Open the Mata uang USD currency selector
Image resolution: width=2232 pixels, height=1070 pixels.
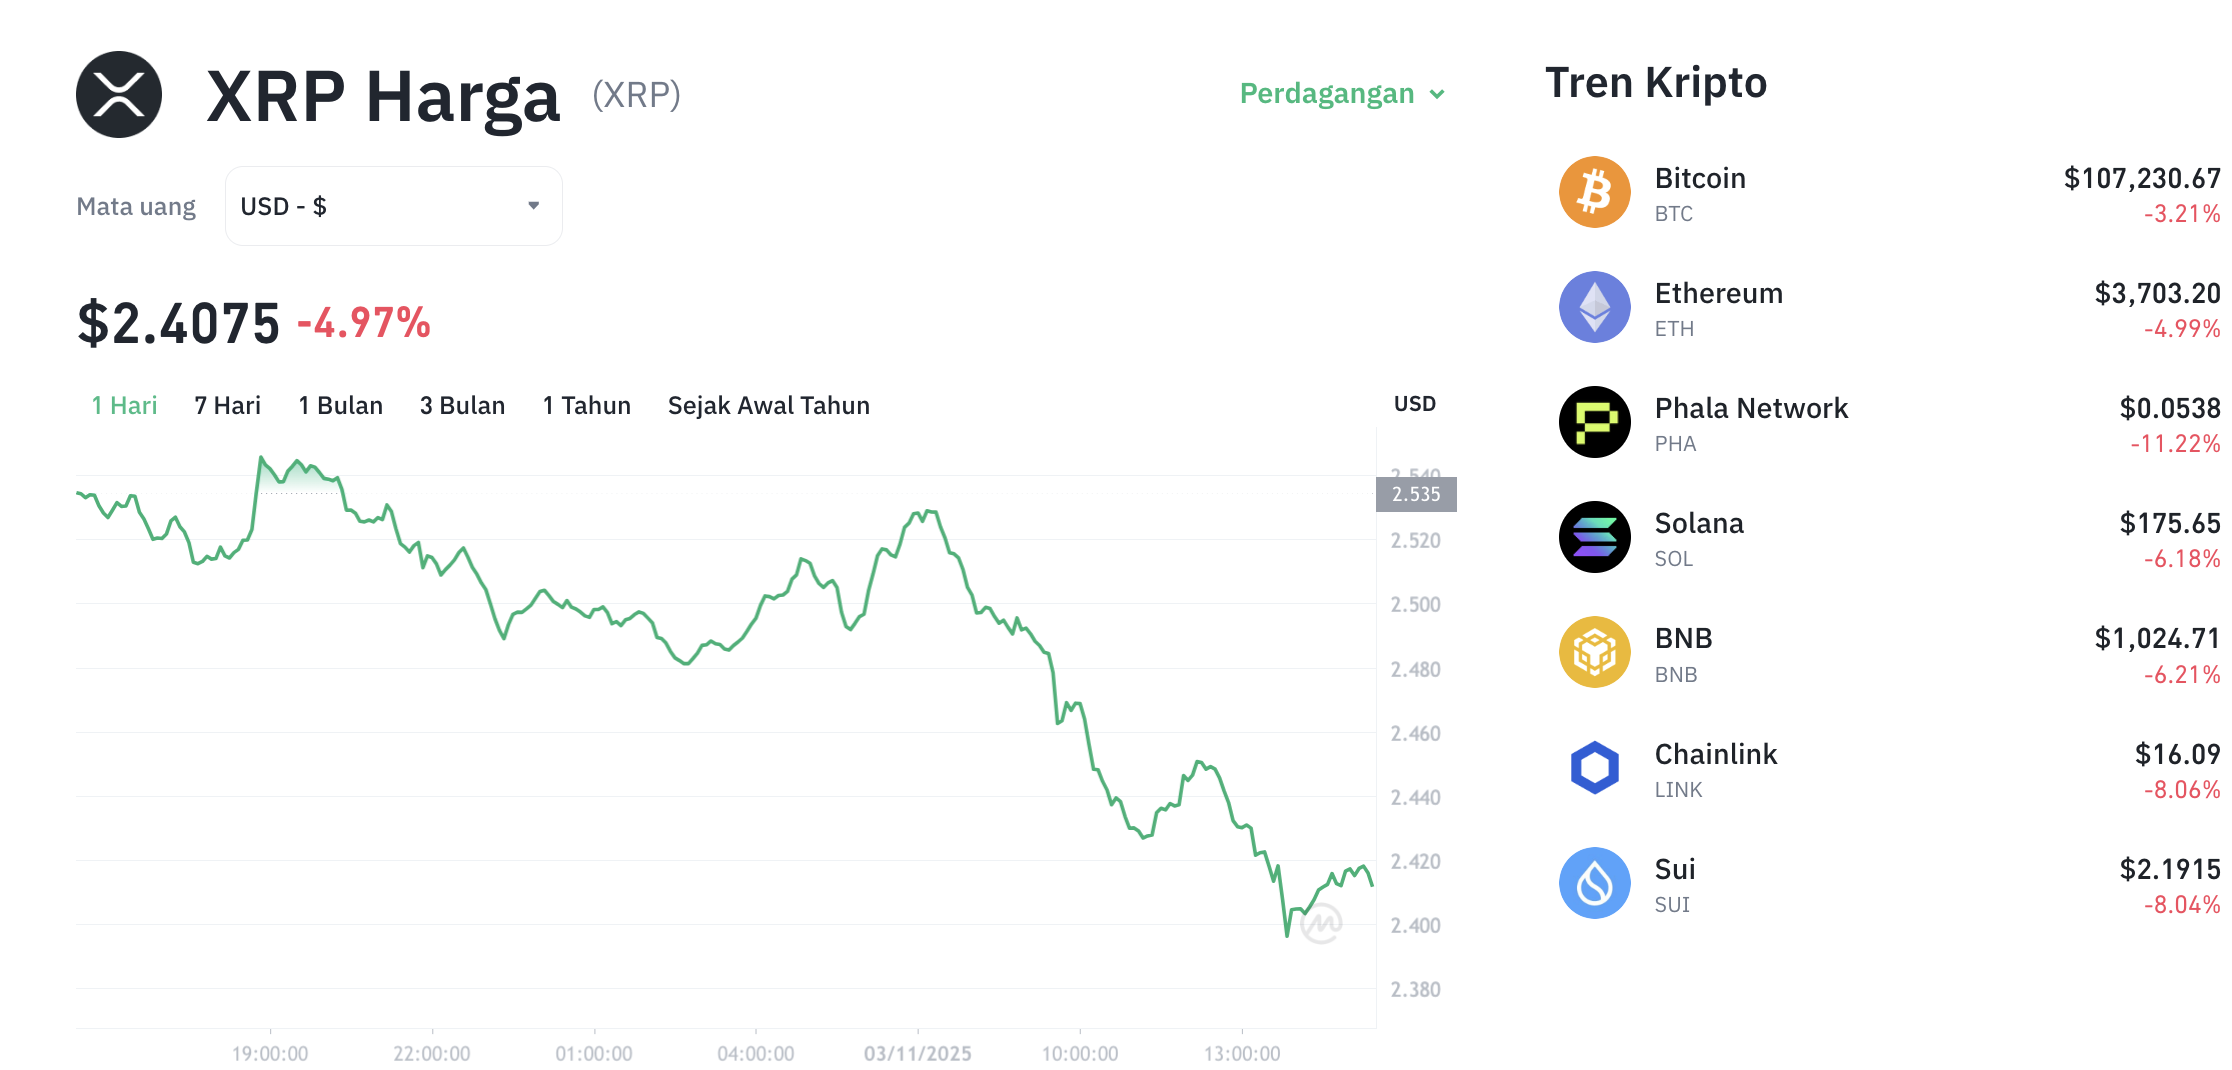click(393, 205)
